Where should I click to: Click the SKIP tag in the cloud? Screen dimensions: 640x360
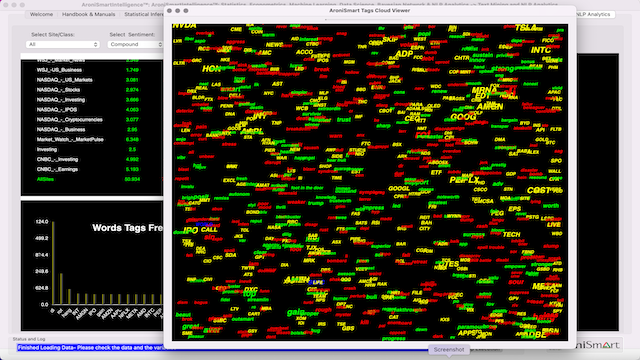tap(391, 40)
